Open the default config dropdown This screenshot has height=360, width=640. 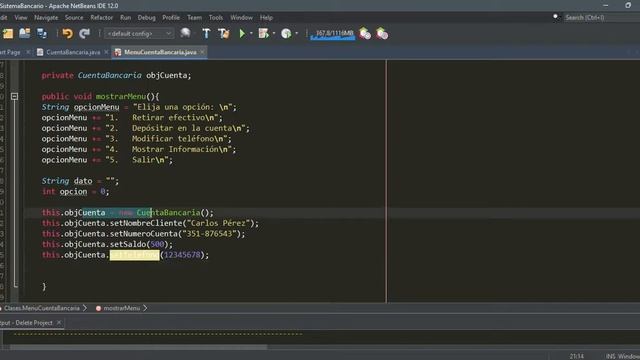[x=139, y=33]
